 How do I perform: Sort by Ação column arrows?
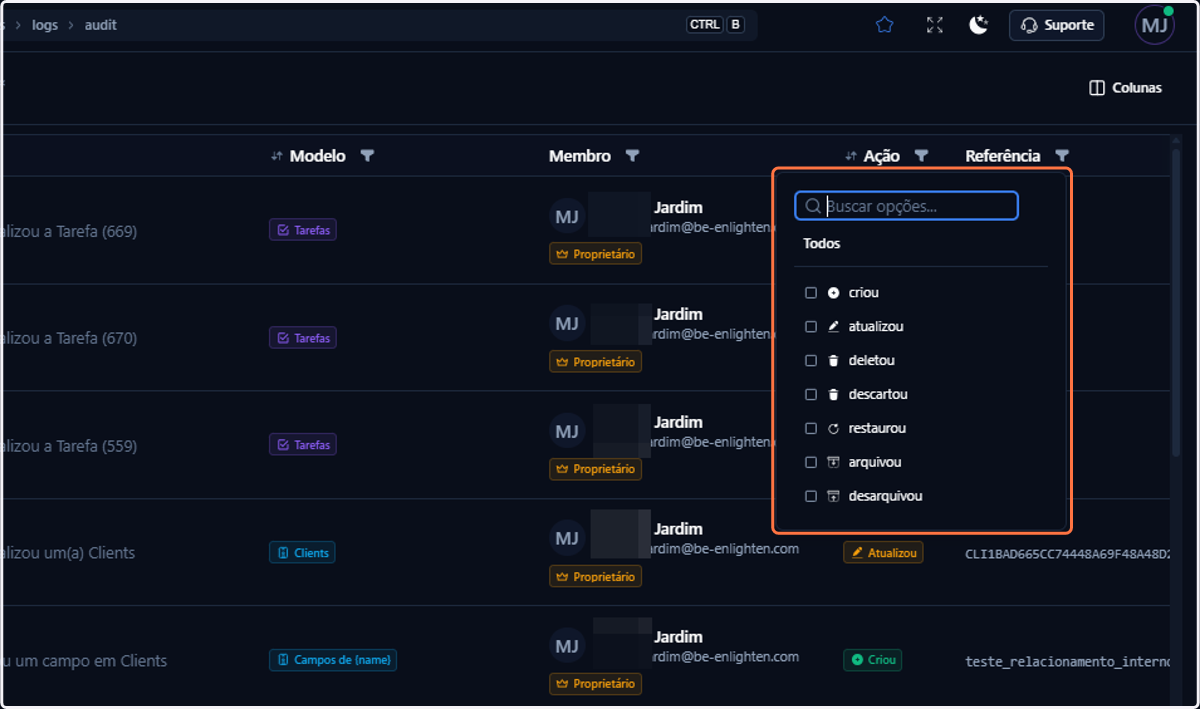[x=851, y=156]
